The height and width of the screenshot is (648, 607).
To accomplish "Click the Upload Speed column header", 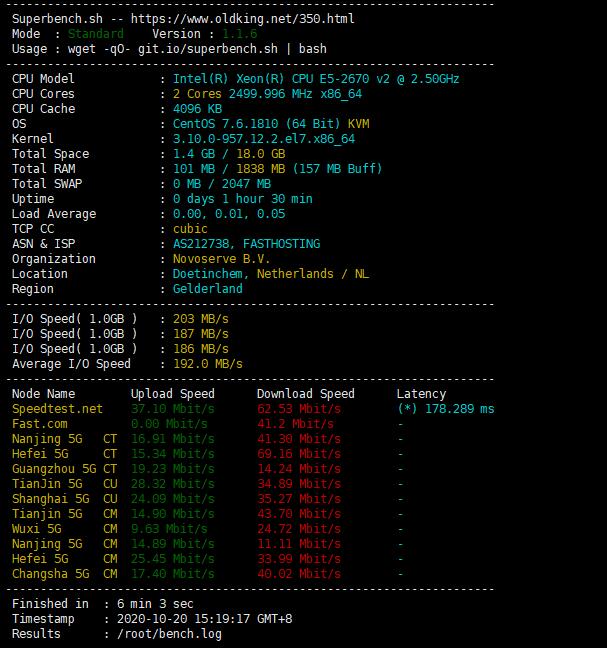I will pyautogui.click(x=173, y=394).
